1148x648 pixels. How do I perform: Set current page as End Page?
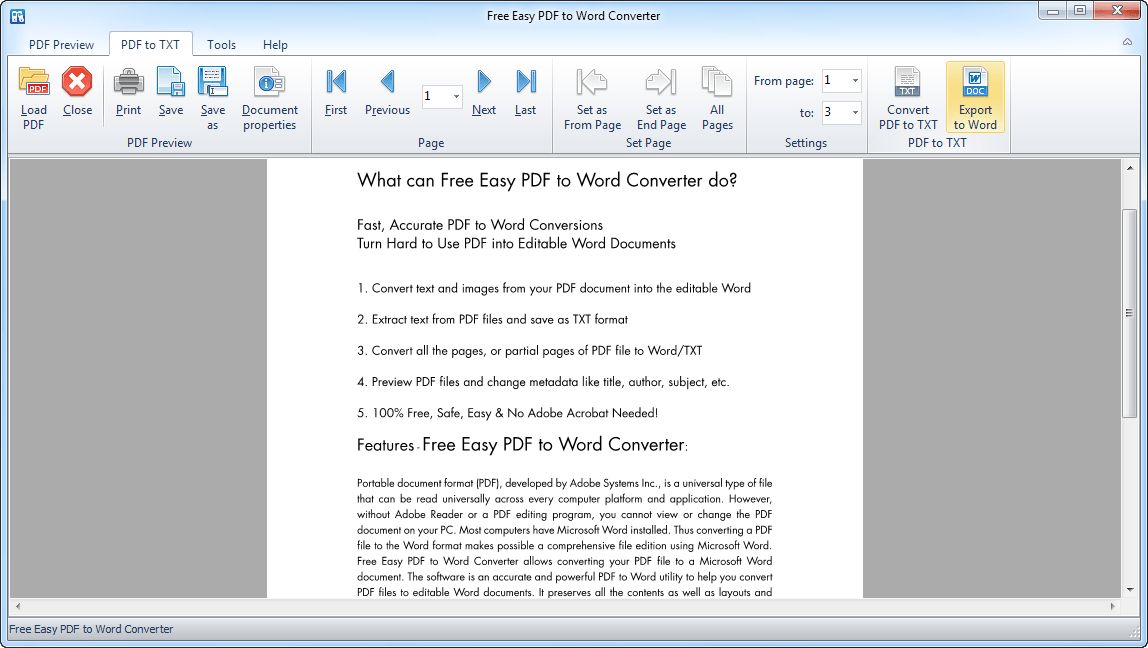coord(660,97)
